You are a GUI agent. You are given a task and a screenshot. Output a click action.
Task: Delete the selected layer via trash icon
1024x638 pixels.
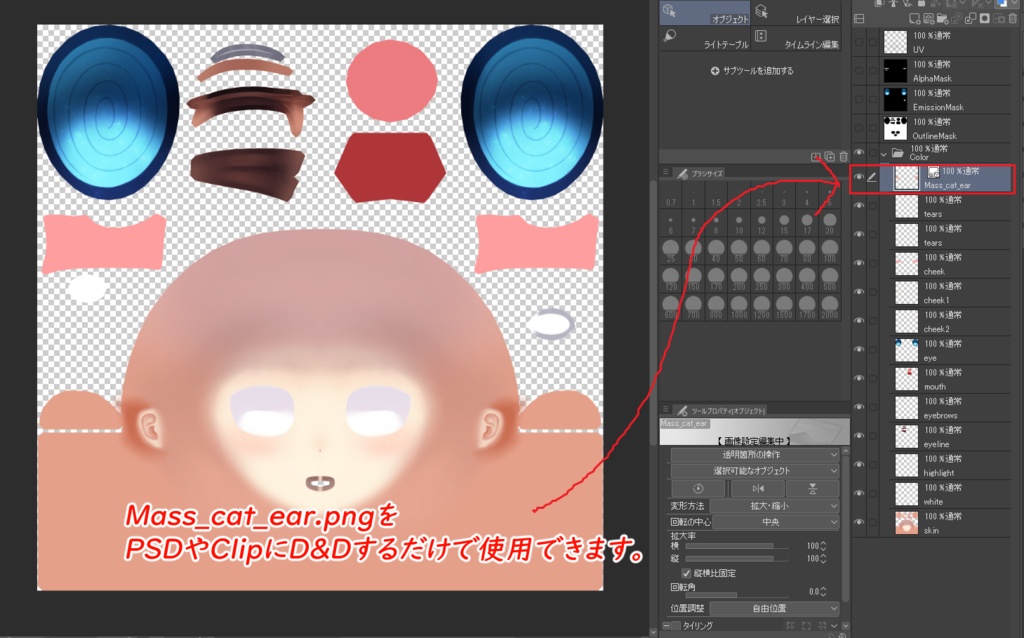1011,18
